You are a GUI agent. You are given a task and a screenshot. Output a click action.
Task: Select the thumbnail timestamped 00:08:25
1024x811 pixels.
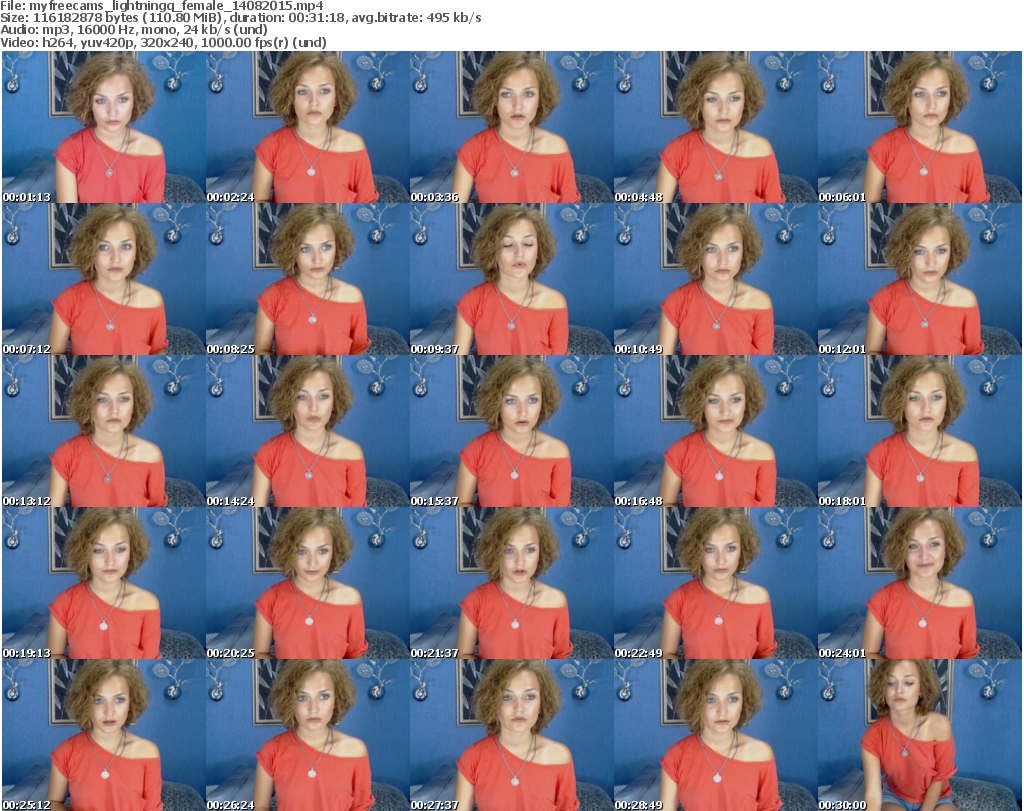[x=308, y=279]
